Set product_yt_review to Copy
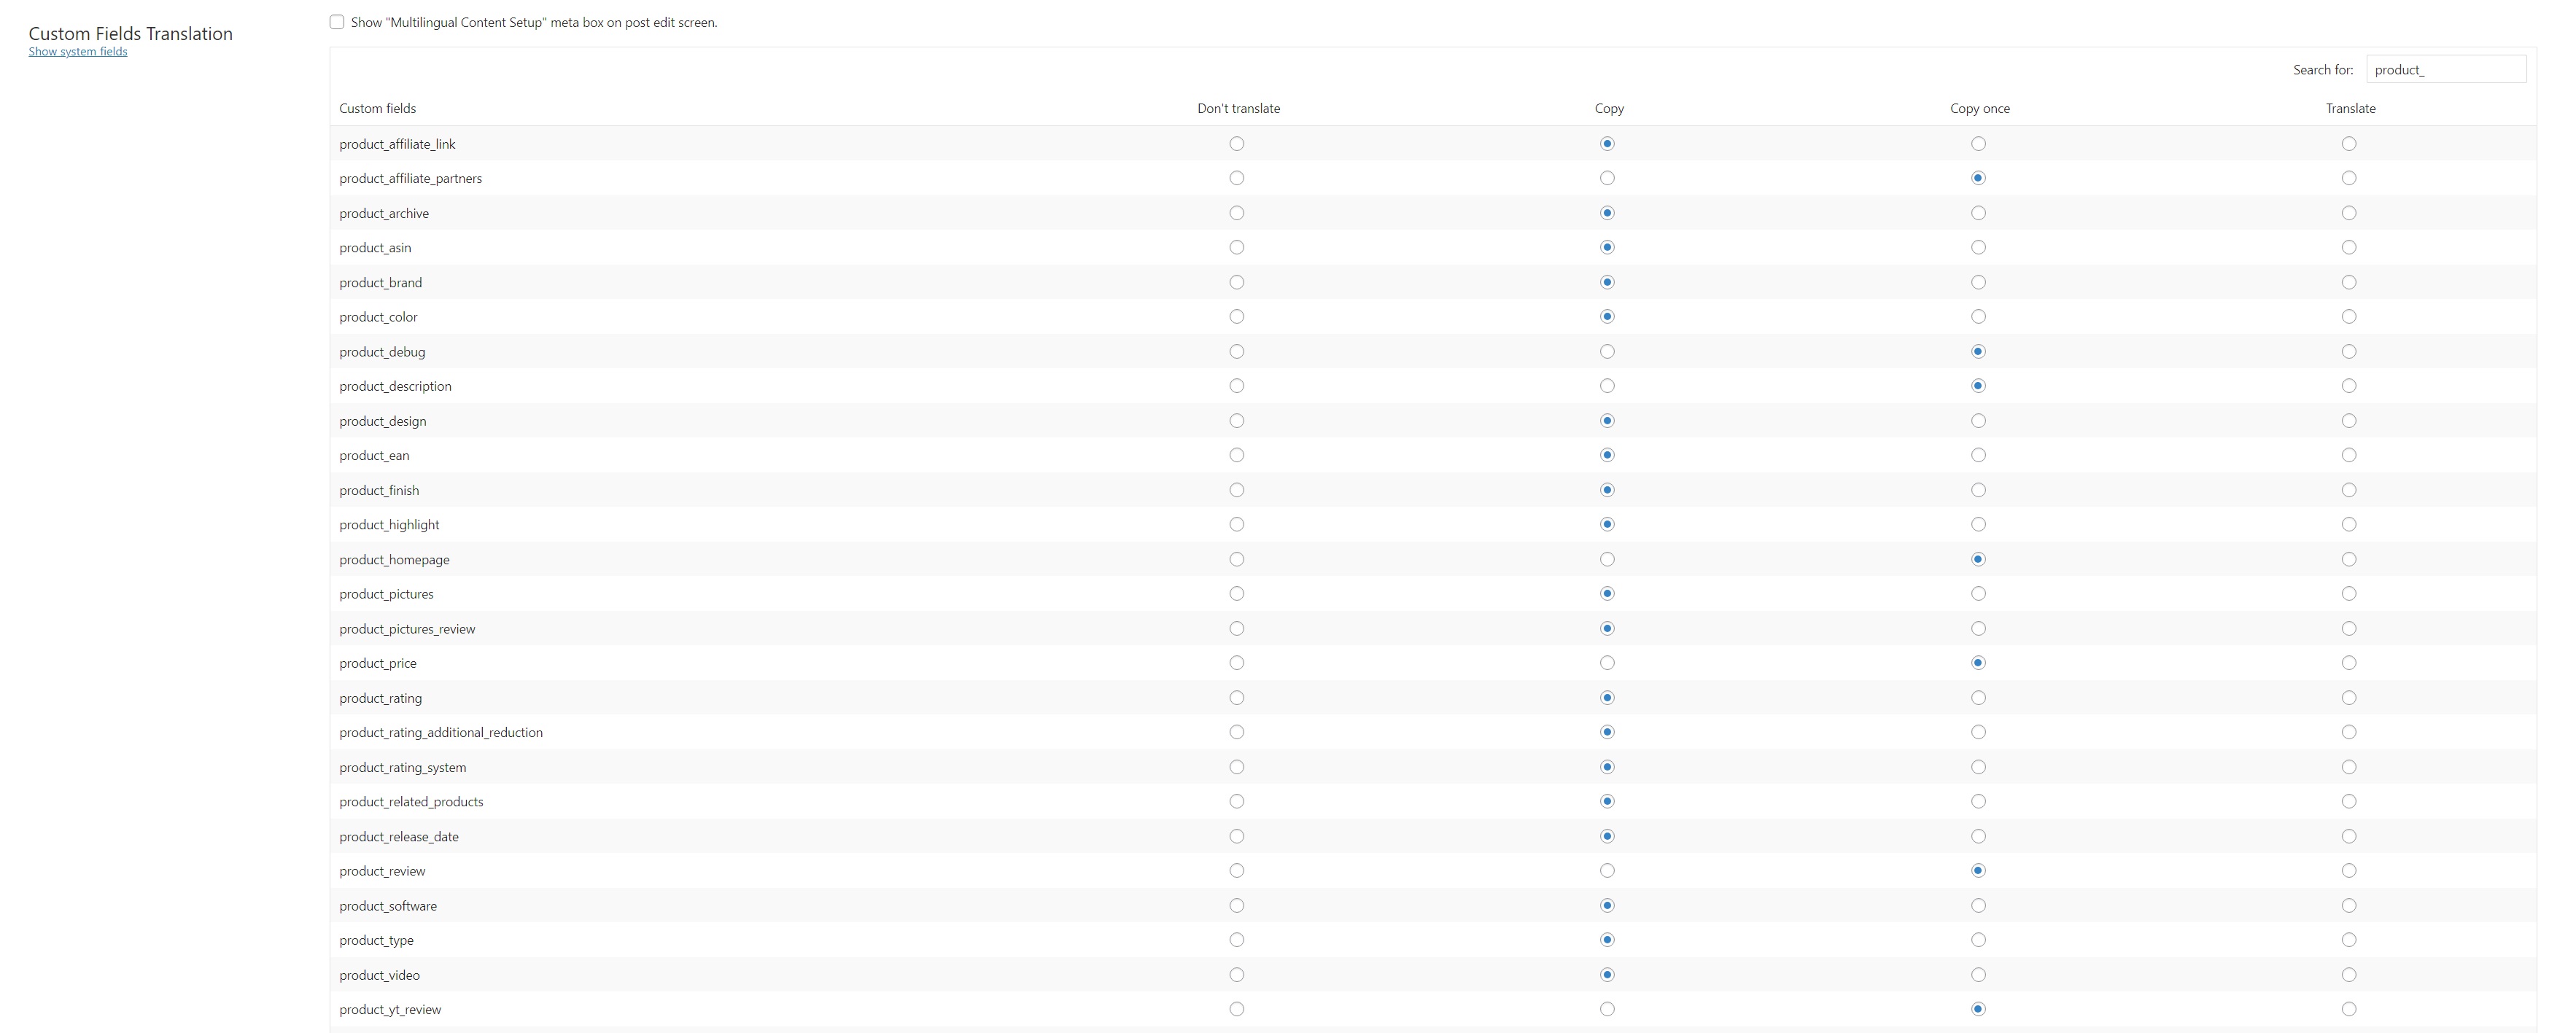Viewport: 2576px width, 1033px height. [1607, 1009]
